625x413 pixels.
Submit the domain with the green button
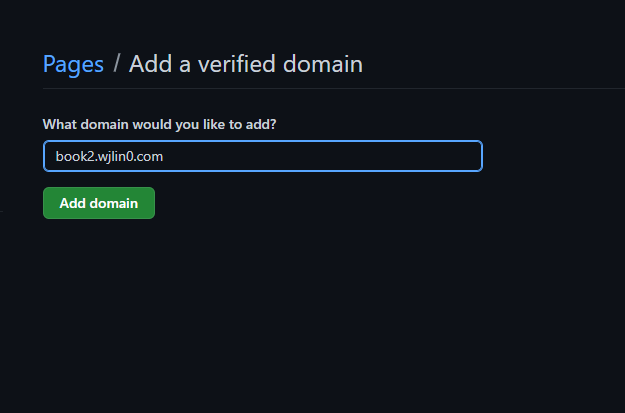click(99, 203)
